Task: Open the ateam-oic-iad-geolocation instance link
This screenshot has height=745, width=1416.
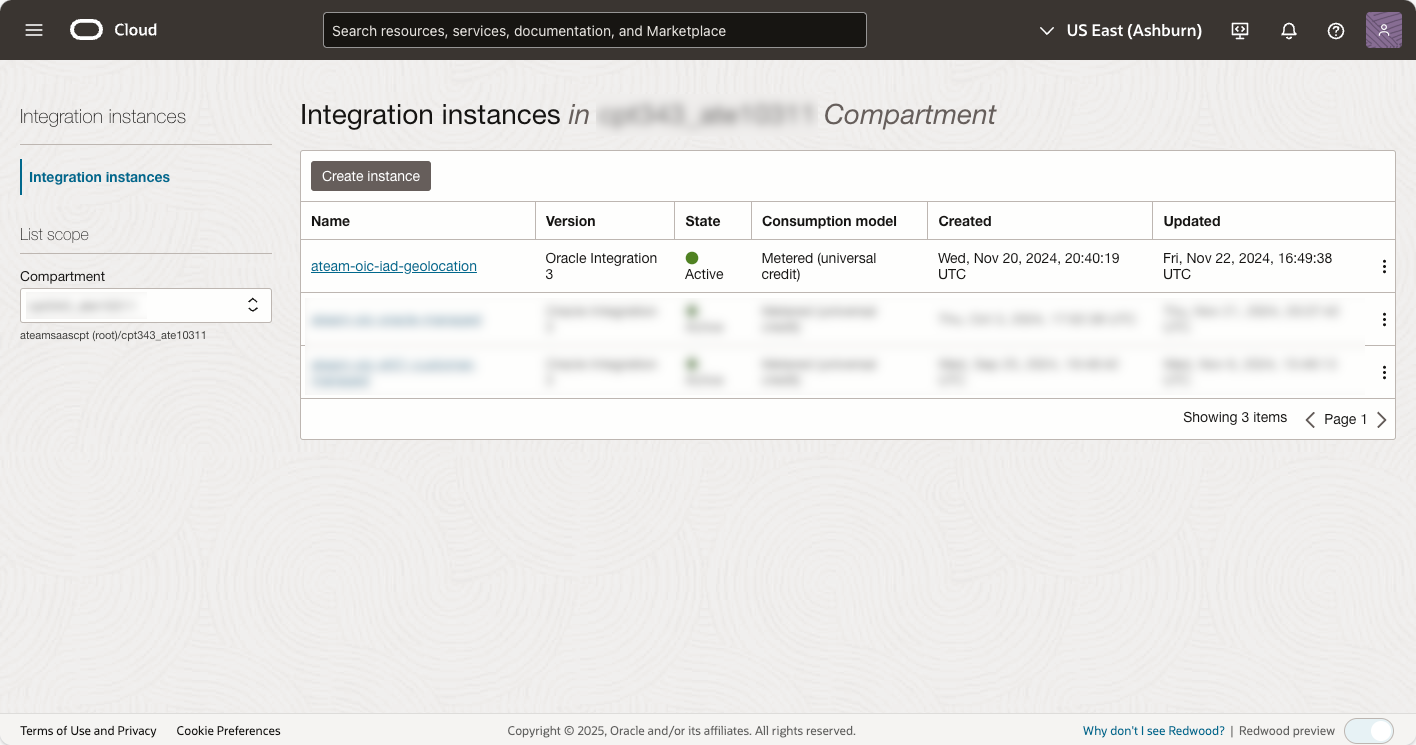Action: pos(394,266)
